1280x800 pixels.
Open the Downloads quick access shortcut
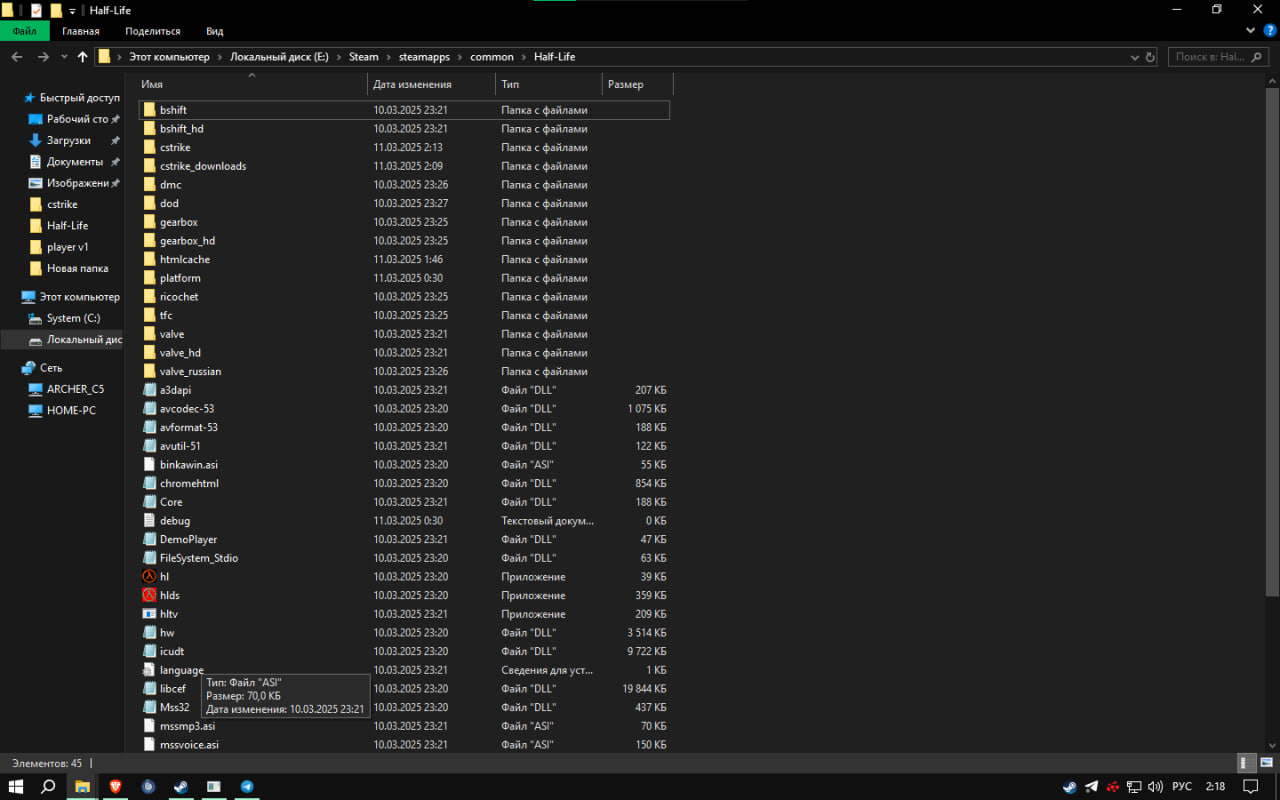[68, 141]
